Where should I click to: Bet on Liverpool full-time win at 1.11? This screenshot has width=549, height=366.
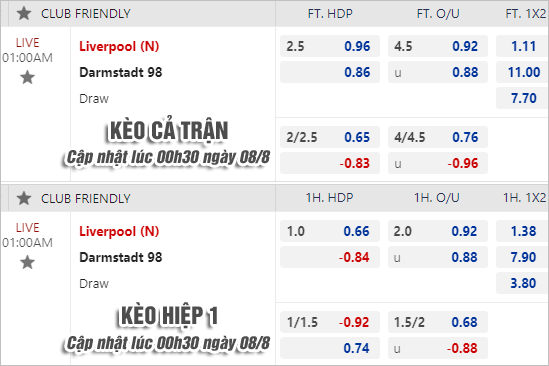point(522,46)
